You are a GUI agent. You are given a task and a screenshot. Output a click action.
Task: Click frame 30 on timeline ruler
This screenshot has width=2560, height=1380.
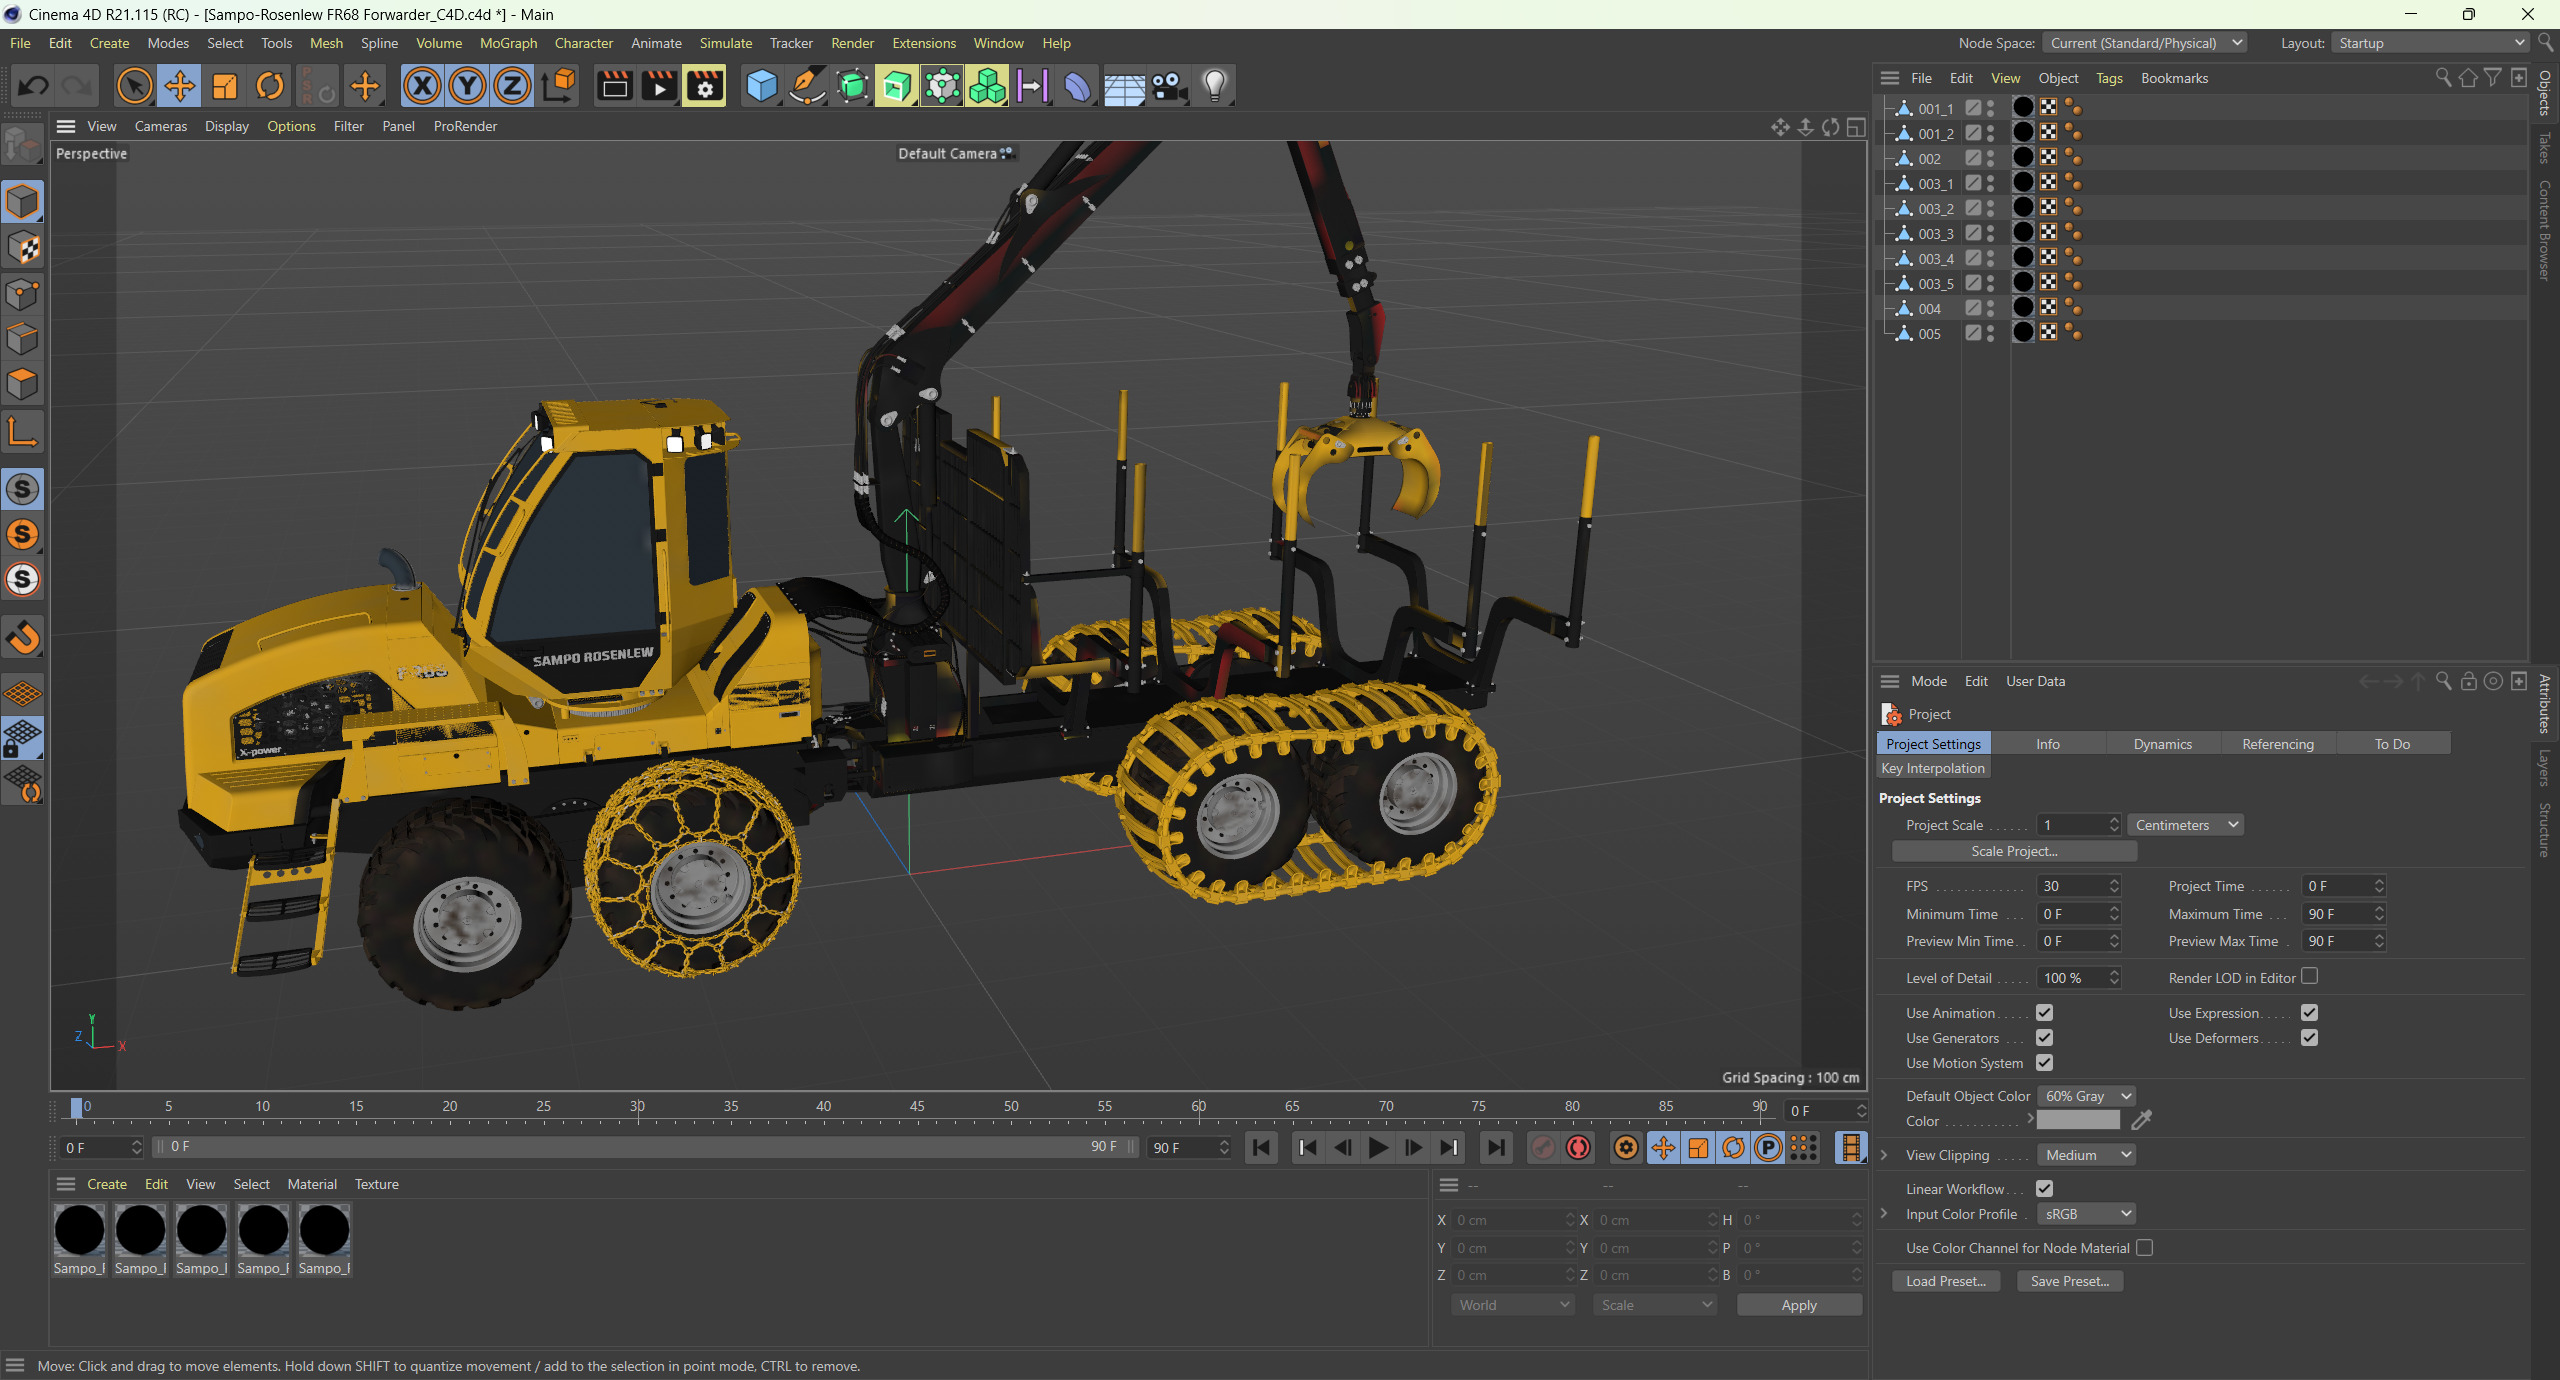[x=637, y=1106]
